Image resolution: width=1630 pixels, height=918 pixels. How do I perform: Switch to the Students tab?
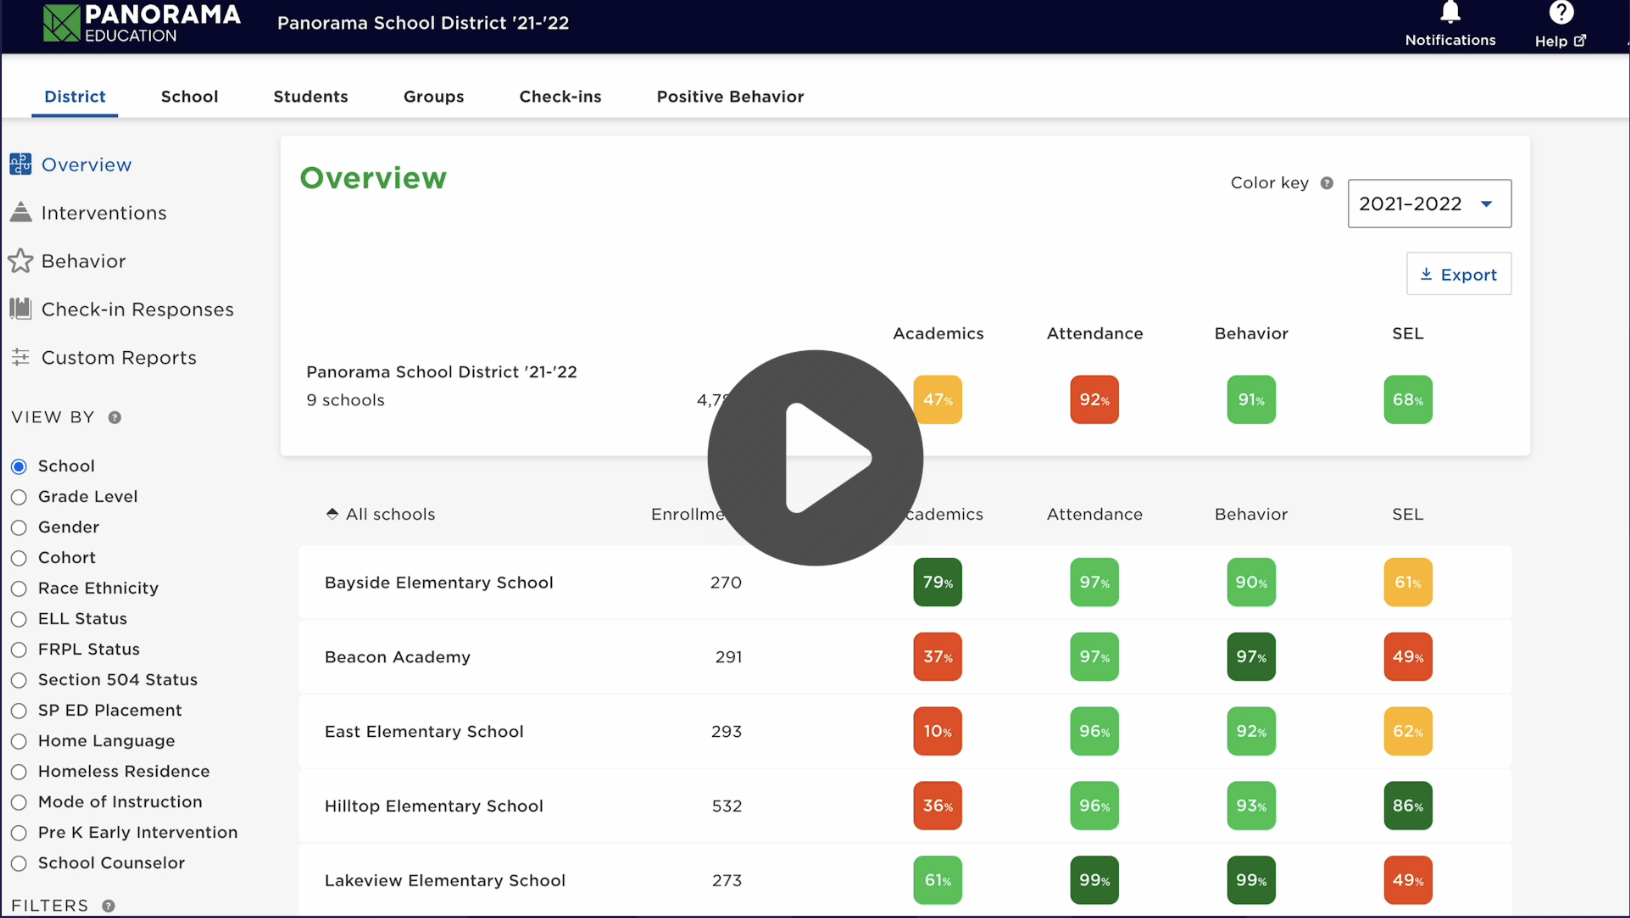[311, 97]
